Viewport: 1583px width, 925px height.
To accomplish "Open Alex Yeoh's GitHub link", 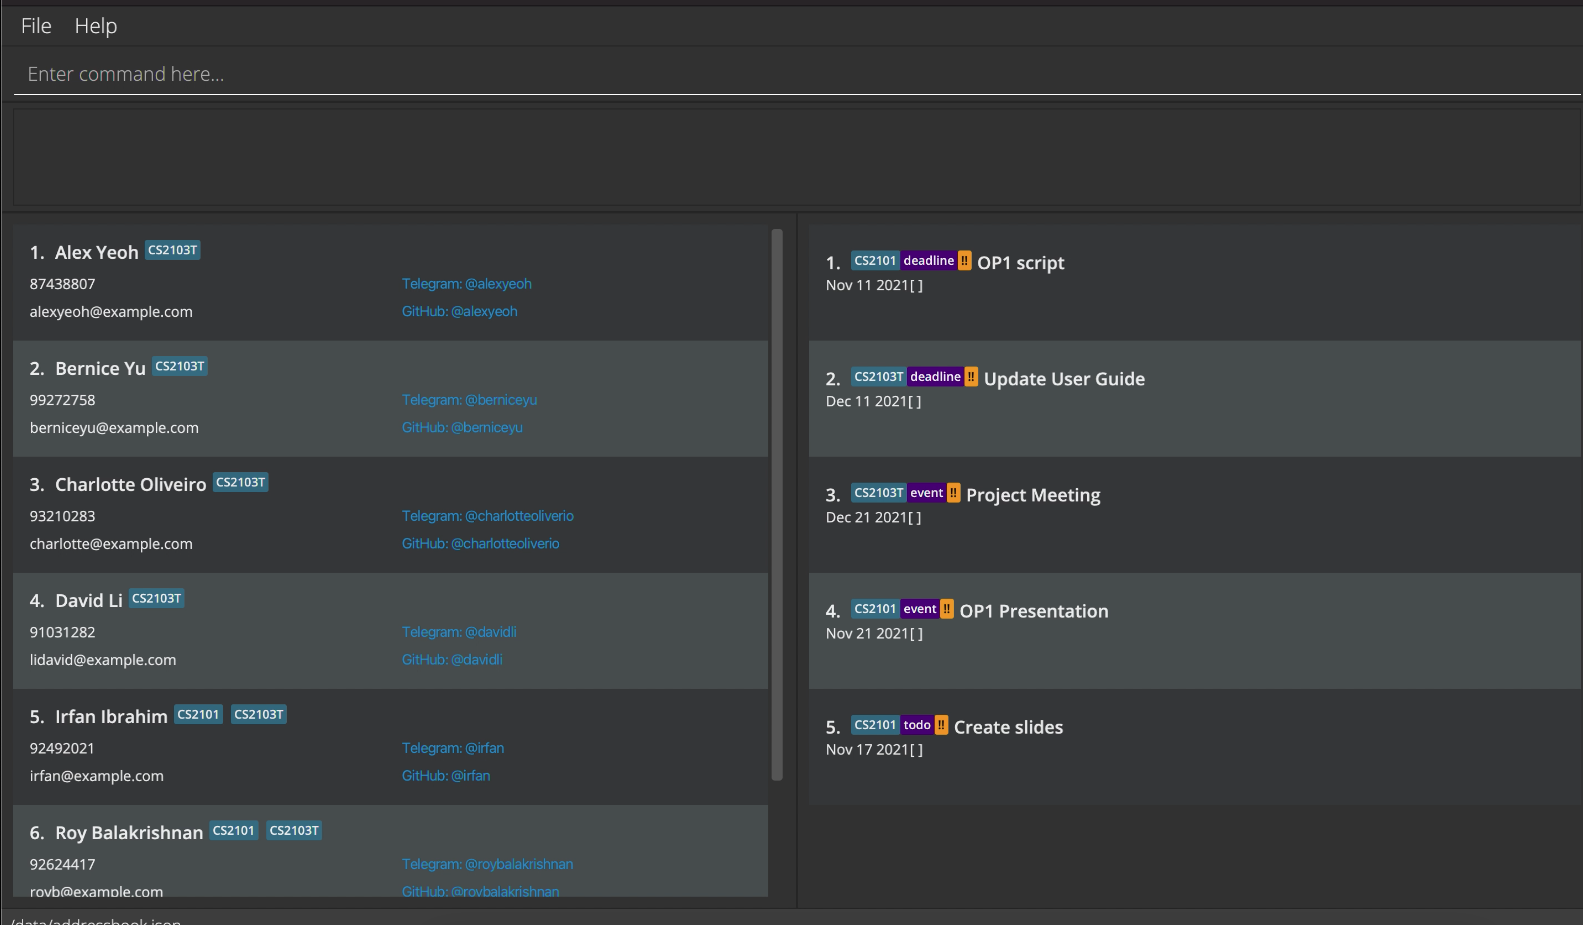I will [x=460, y=311].
